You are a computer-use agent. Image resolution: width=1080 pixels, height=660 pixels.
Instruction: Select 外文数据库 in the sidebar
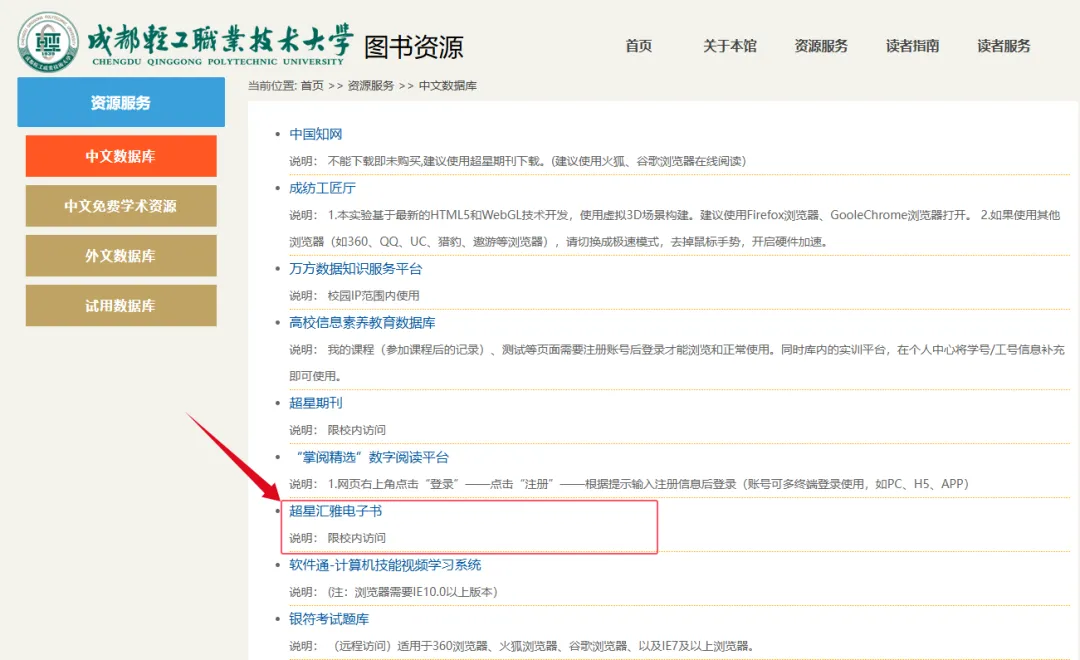(x=121, y=256)
